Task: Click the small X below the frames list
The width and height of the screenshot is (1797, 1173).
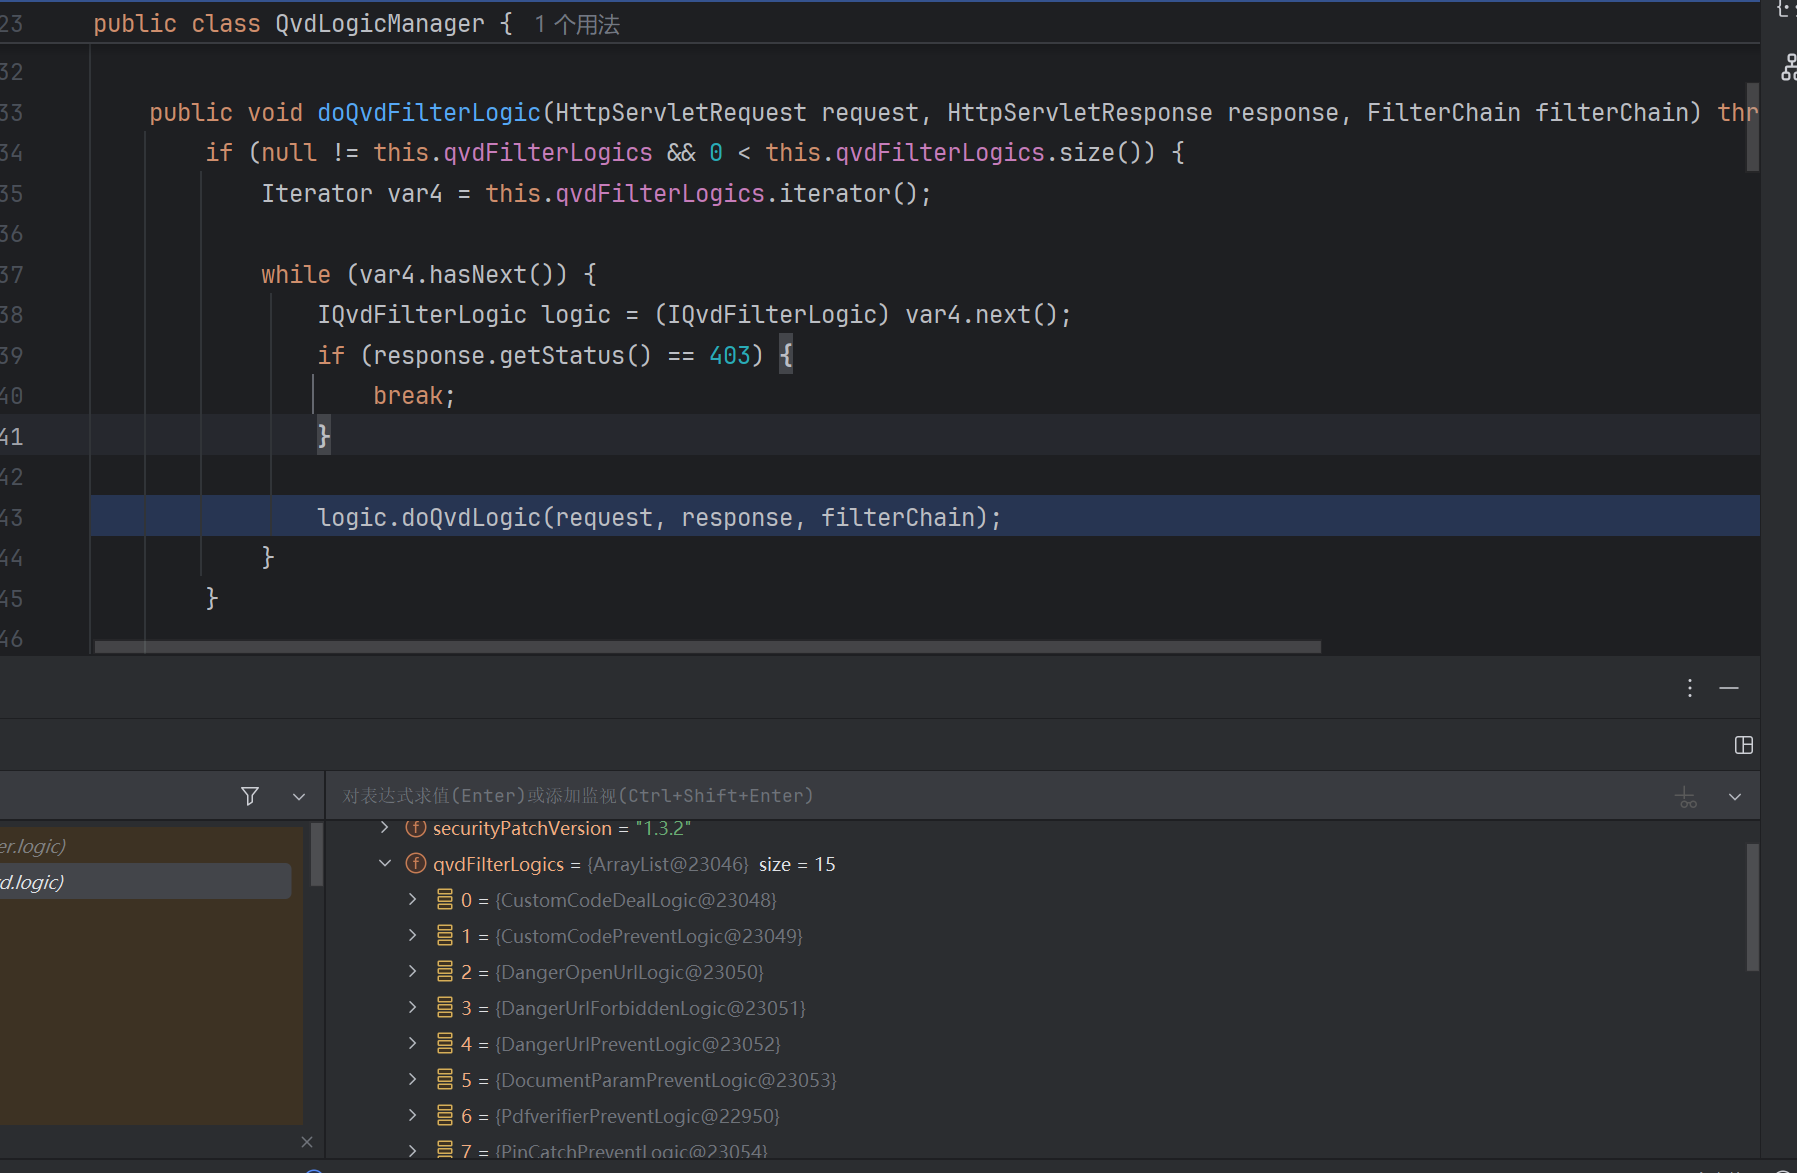Action: (307, 1142)
